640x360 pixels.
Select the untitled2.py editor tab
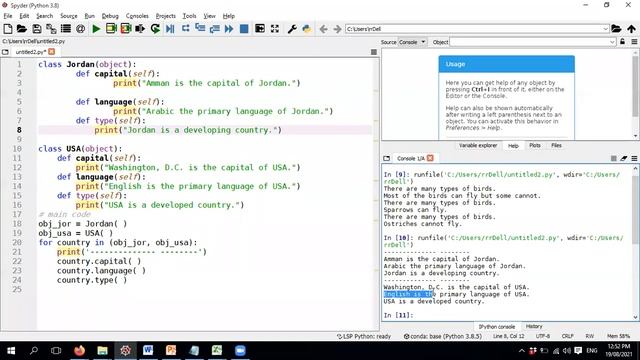click(x=31, y=52)
